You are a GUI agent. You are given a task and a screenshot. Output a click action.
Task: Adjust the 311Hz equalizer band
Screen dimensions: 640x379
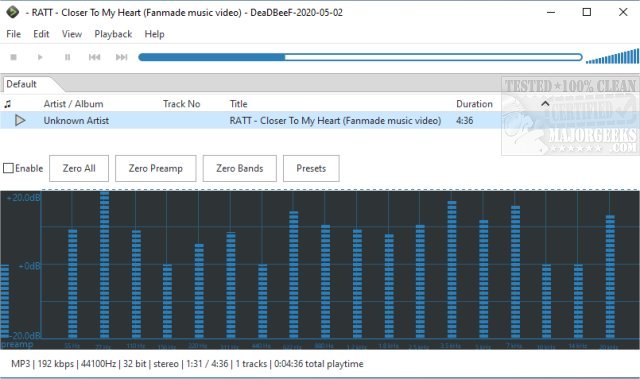[x=231, y=285]
